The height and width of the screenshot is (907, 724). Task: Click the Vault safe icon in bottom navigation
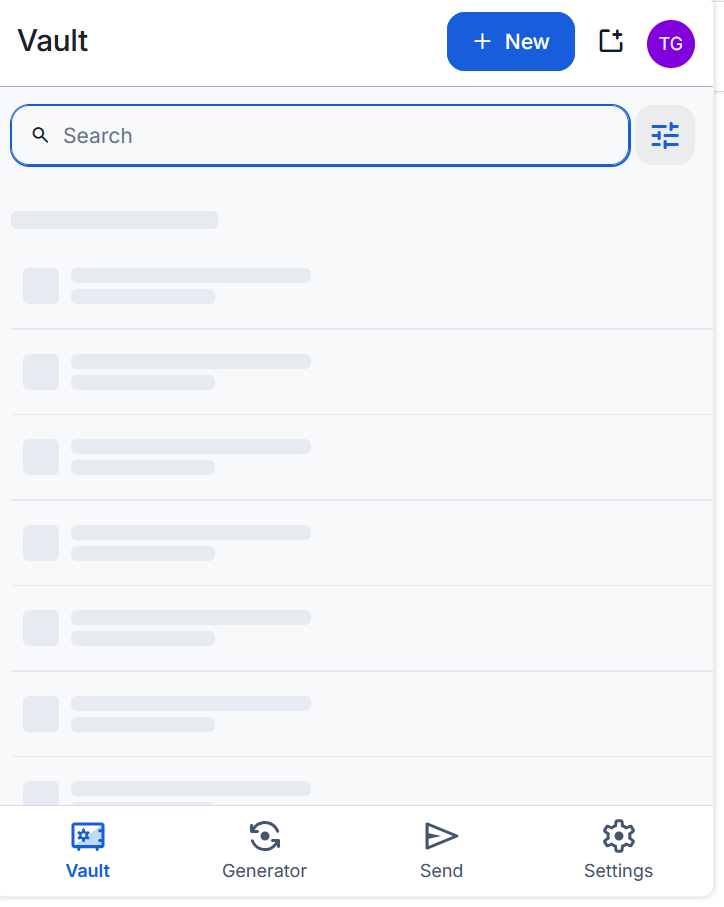pyautogui.click(x=88, y=836)
